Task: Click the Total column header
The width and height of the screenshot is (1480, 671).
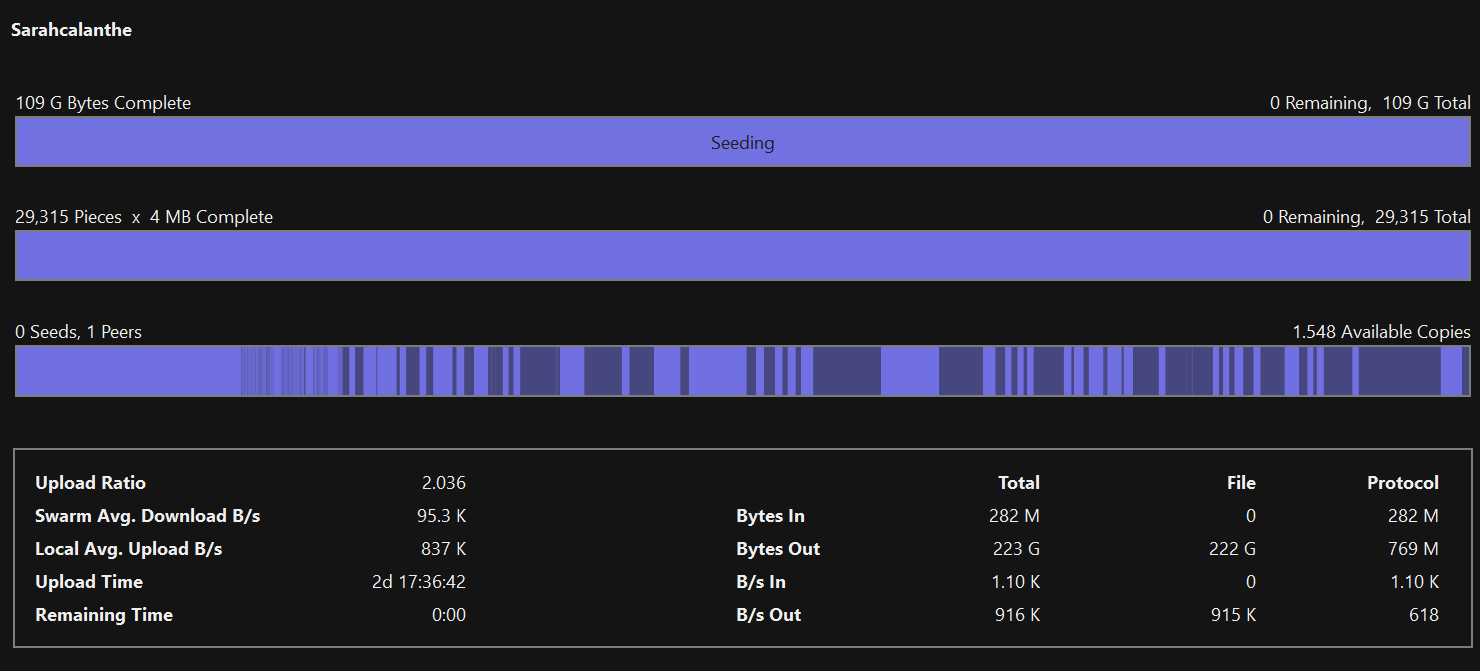Action: [x=1019, y=483]
